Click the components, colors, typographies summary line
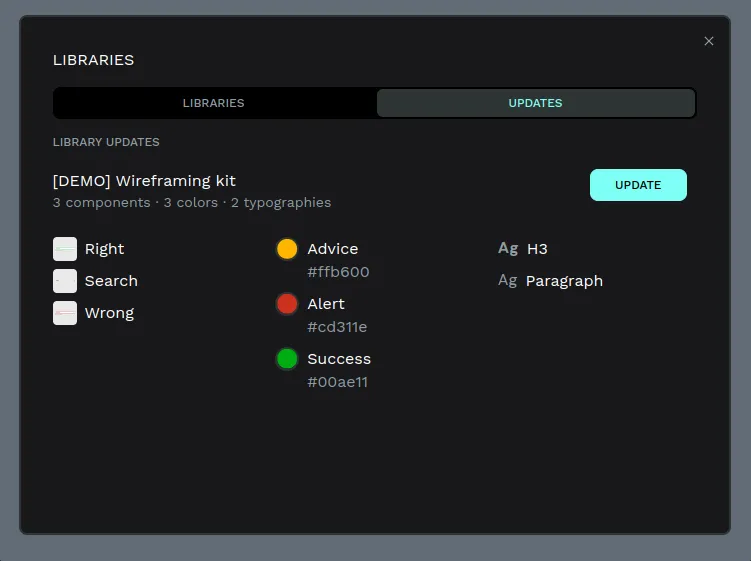This screenshot has height=561, width=751. (x=192, y=203)
